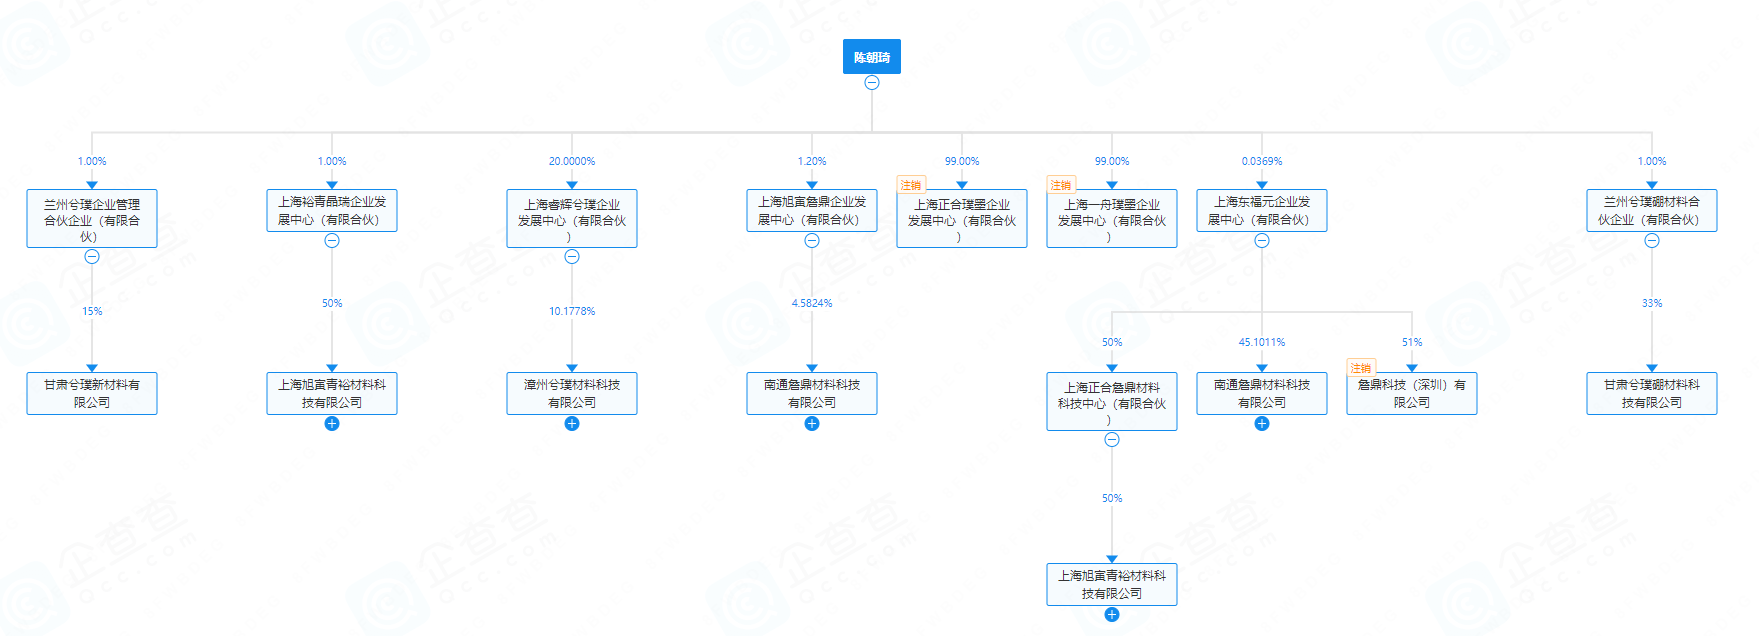This screenshot has height=636, width=1759.
Task: Expand plus icon under the 45.1011% 南通詹鼎材料科技 node
Action: 1262,424
